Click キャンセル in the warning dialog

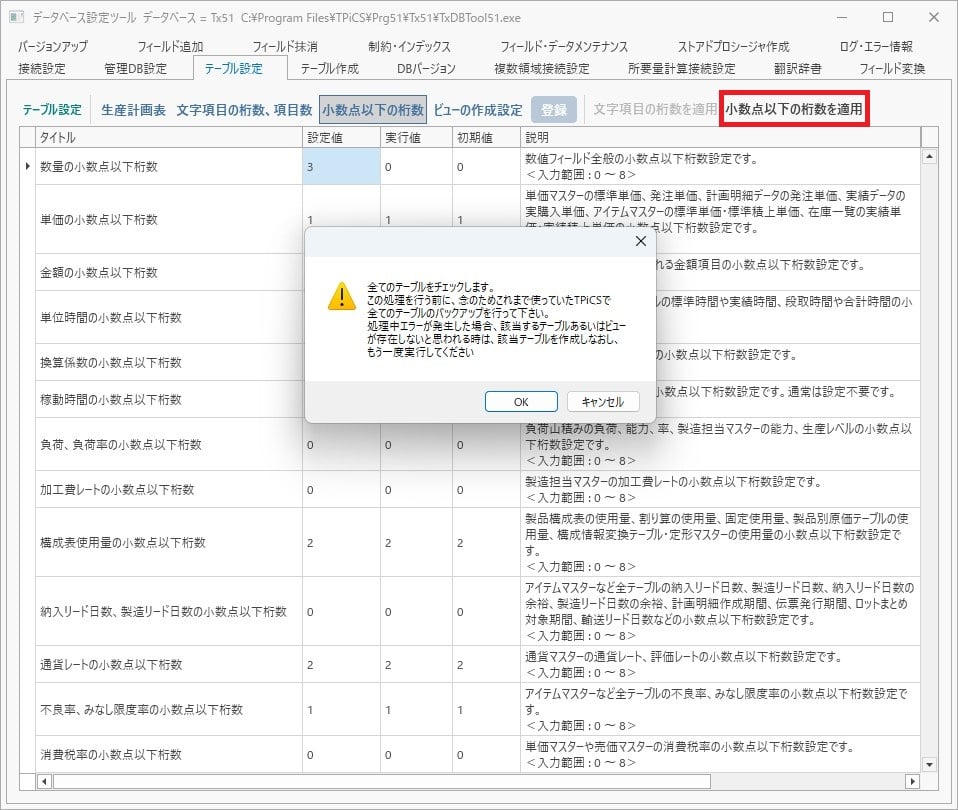click(602, 401)
